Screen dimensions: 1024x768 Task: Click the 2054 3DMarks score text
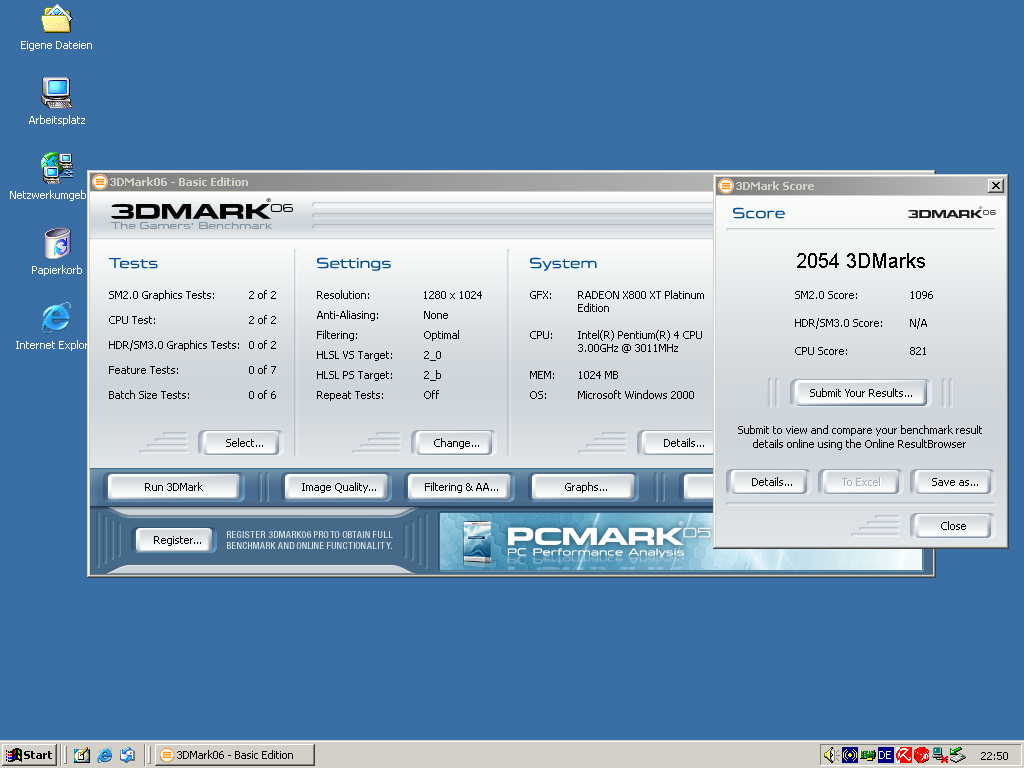(x=860, y=261)
